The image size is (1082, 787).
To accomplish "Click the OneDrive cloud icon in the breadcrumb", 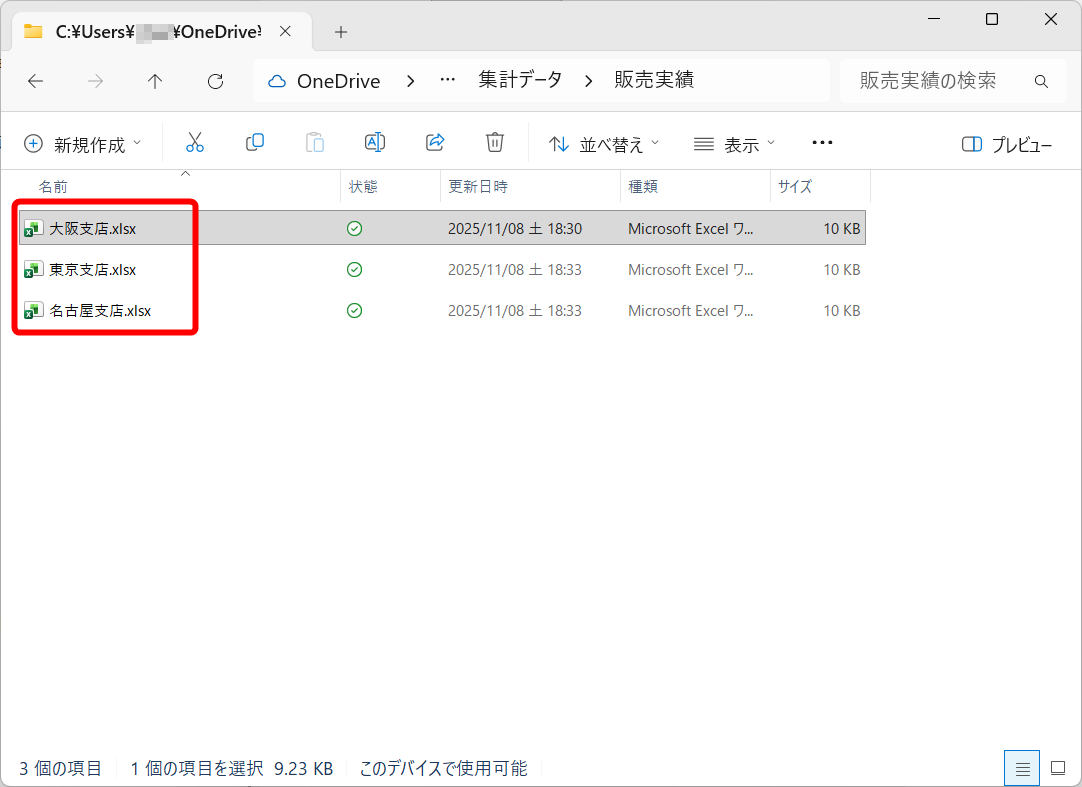I will point(281,81).
